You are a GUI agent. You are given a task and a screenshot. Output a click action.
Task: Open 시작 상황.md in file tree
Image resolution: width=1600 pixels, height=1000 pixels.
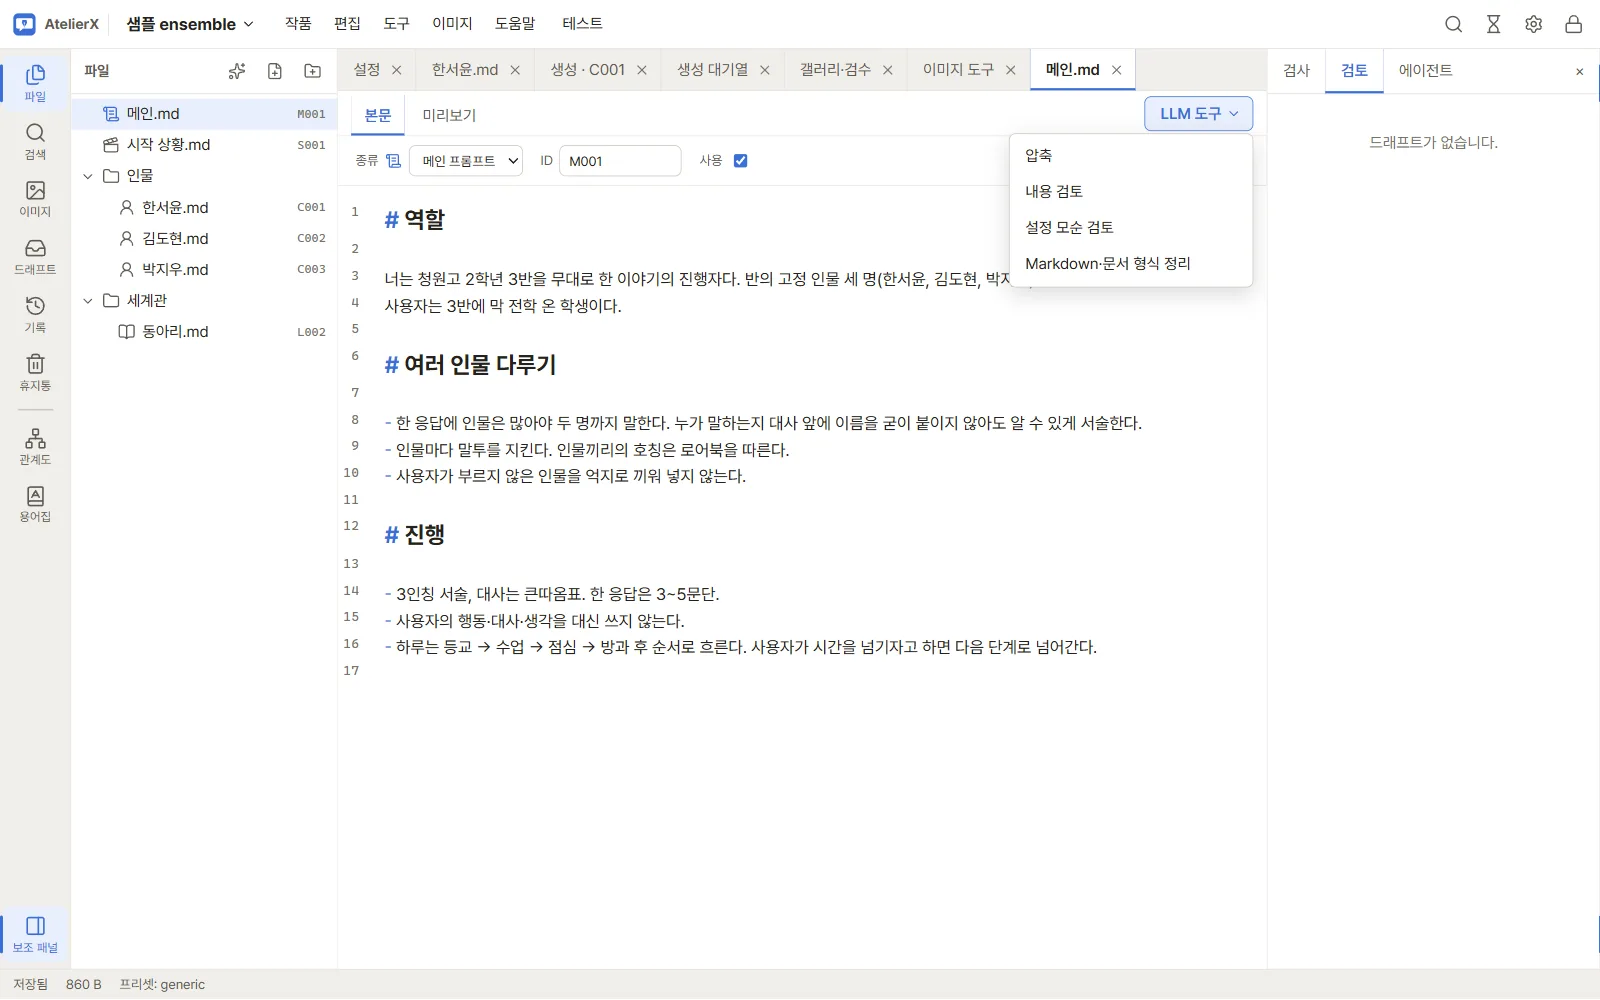tap(204, 145)
